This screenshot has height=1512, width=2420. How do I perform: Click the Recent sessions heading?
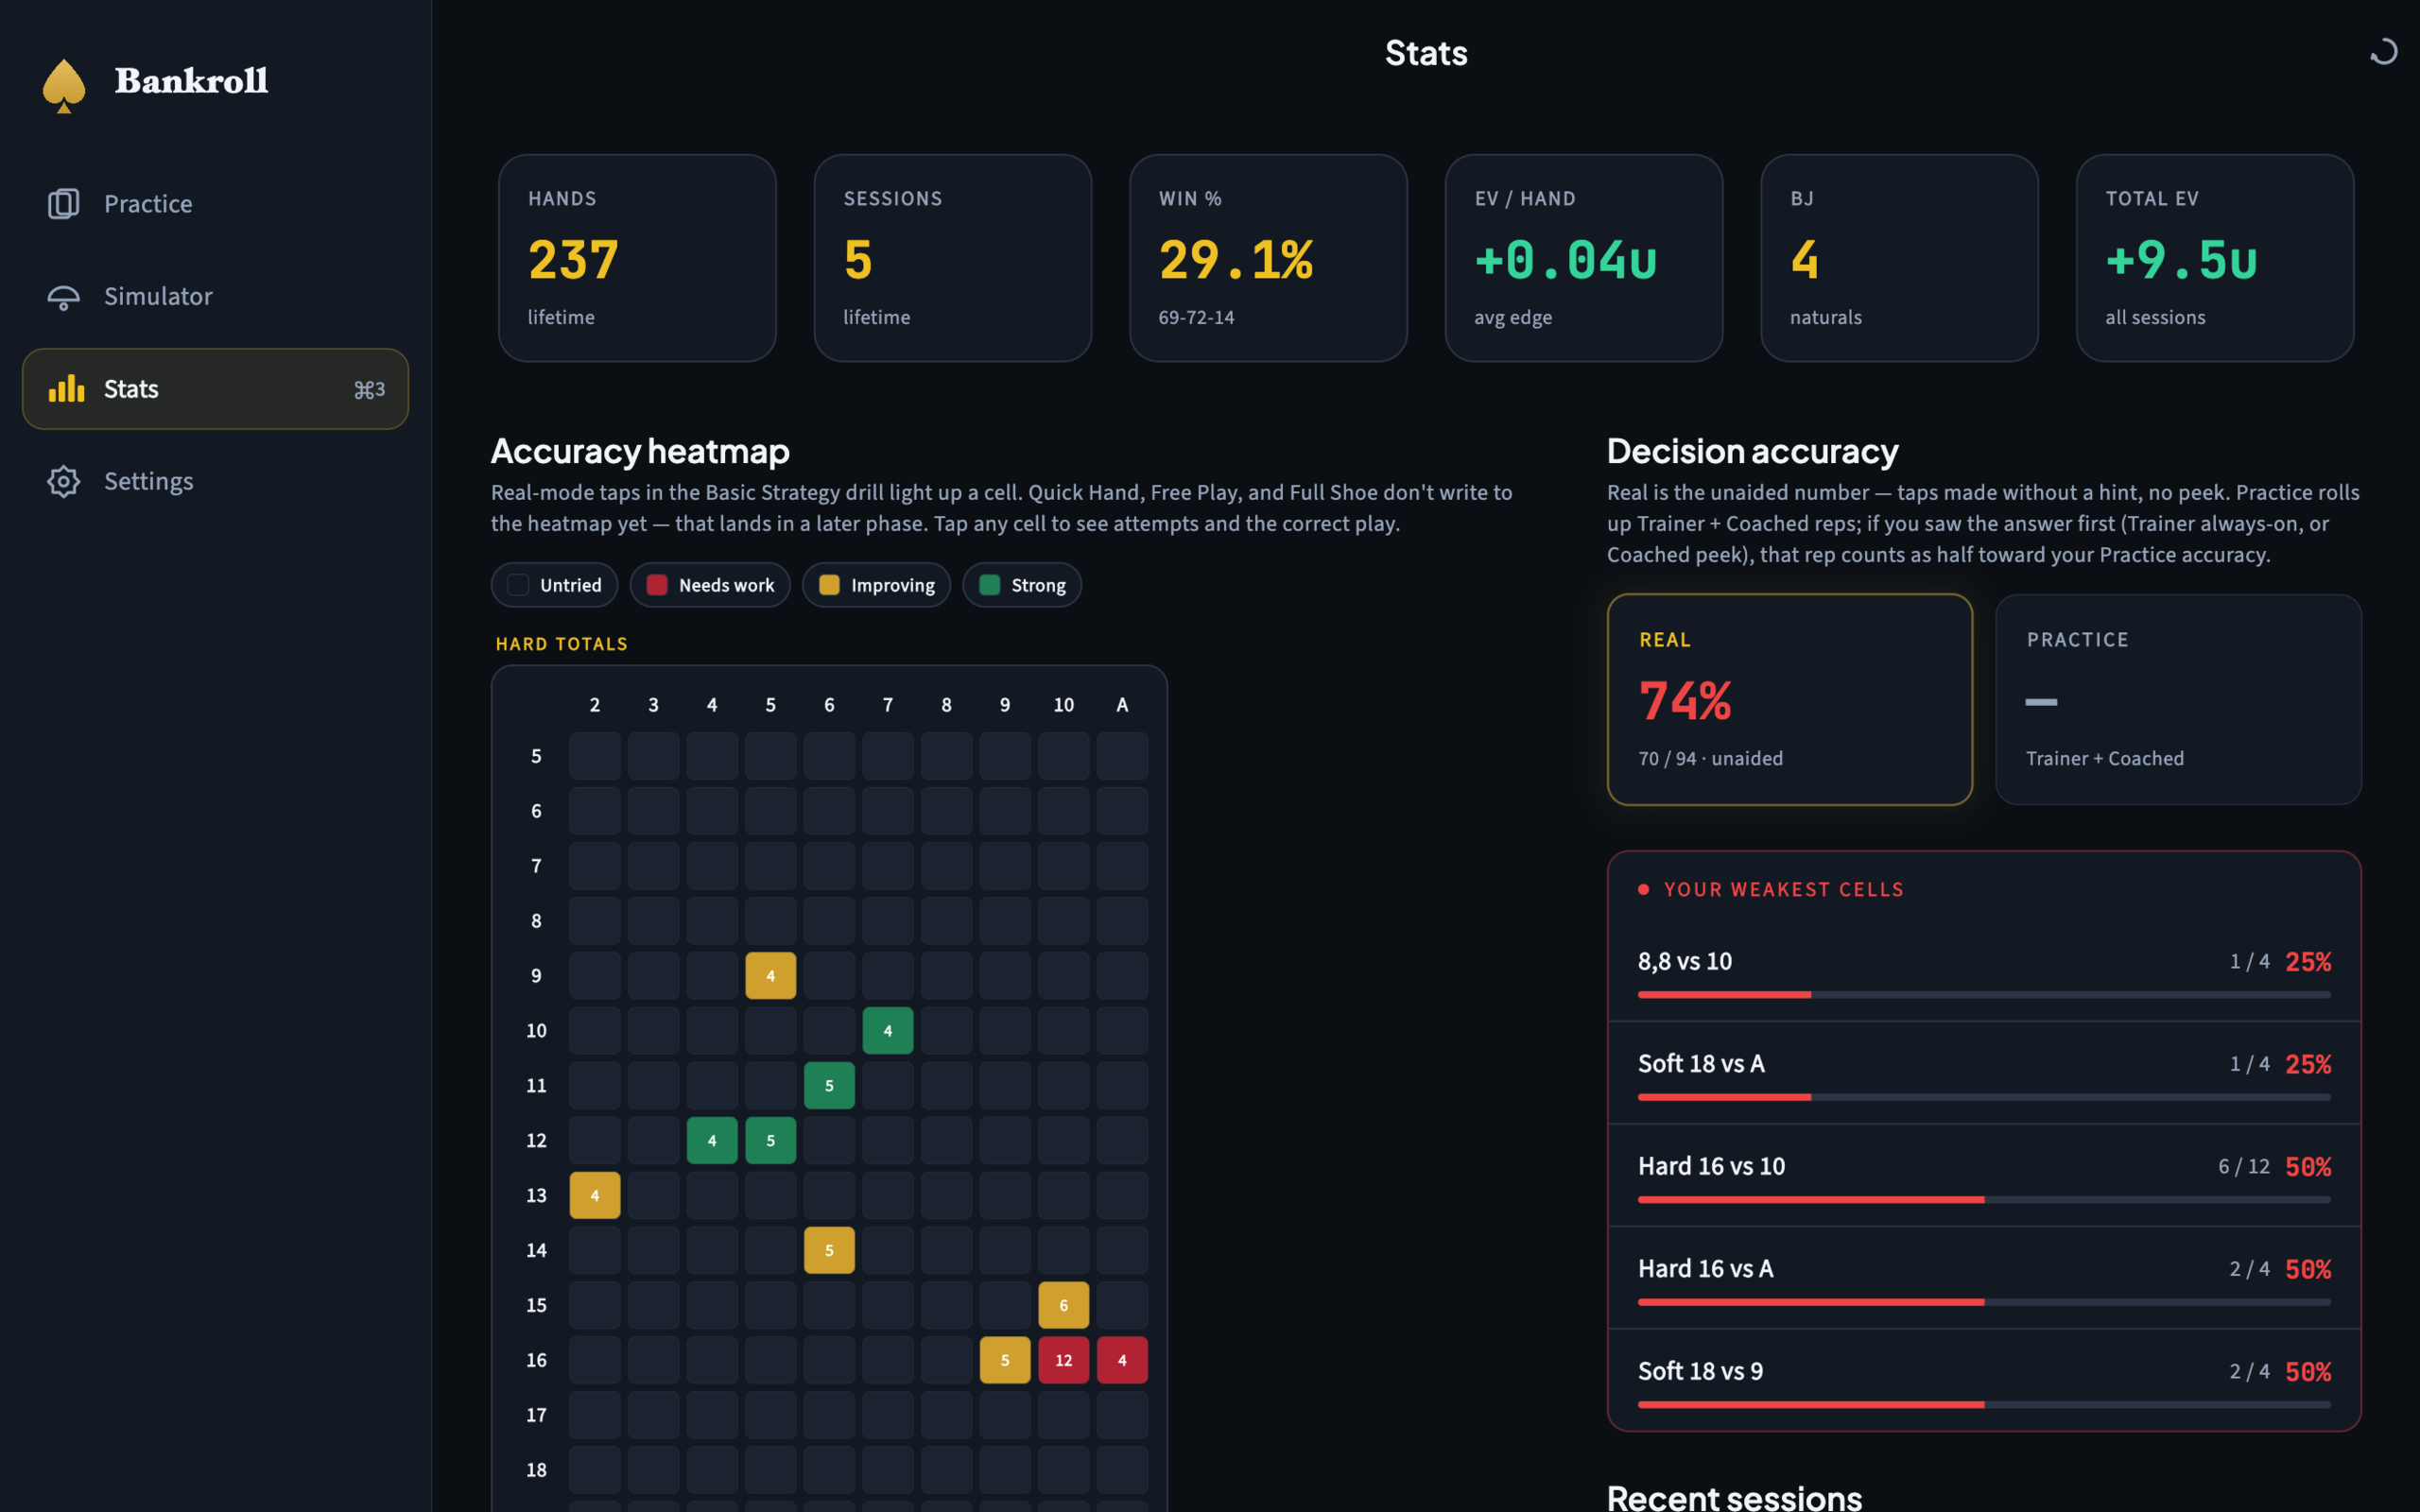click(1734, 1497)
